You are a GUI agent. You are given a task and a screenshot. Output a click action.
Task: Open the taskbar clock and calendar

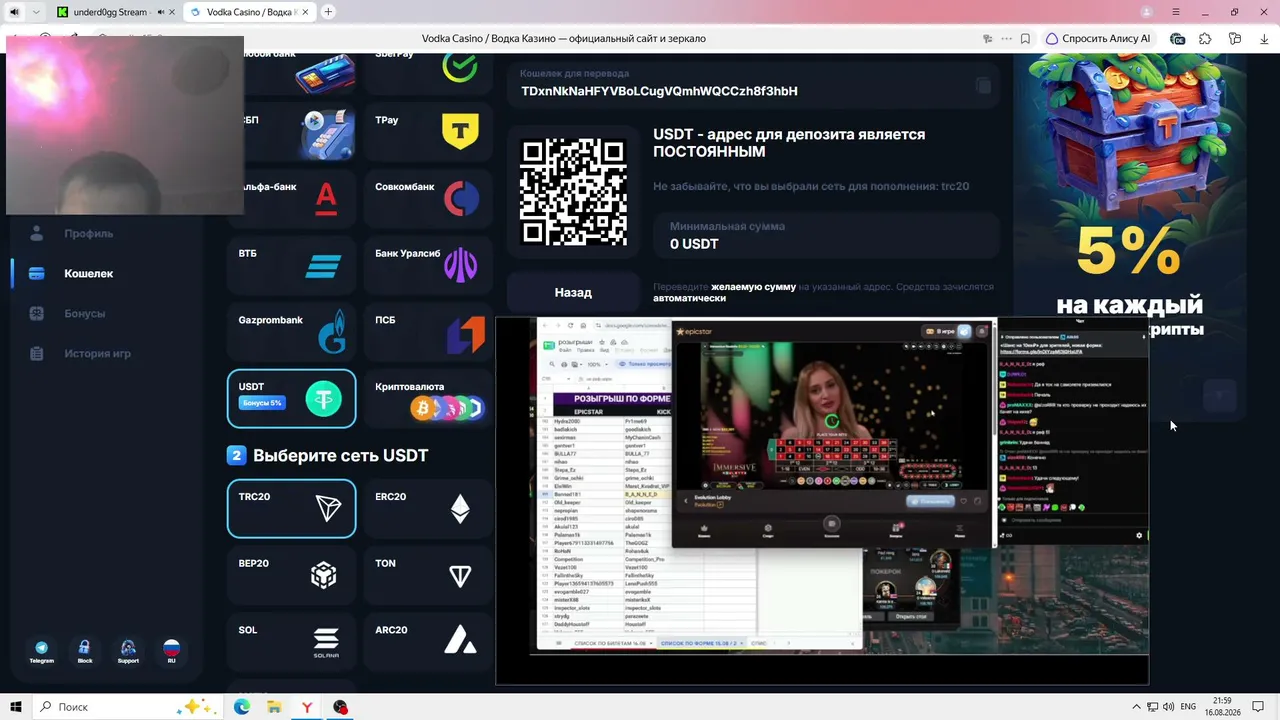(1221, 707)
